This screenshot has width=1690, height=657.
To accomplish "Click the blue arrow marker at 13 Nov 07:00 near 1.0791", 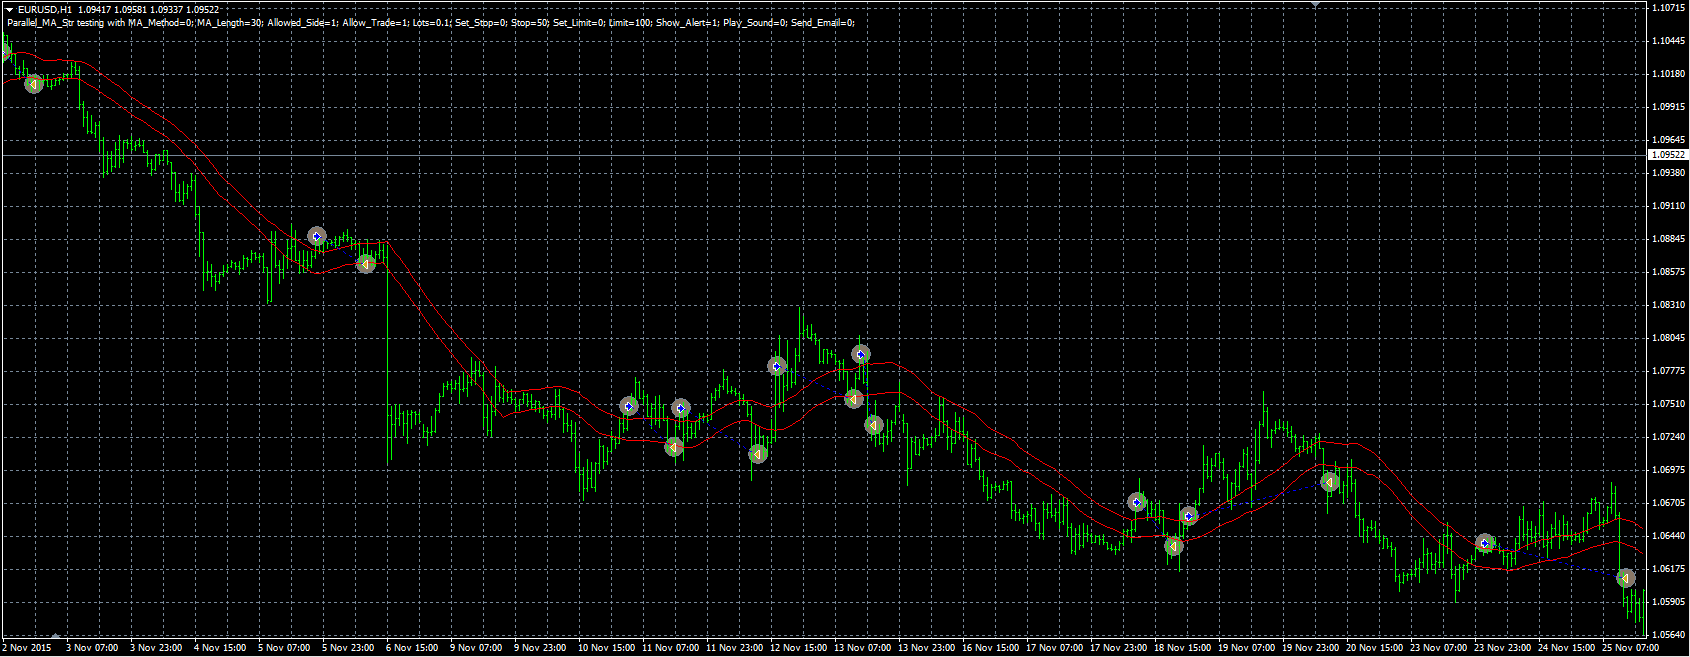I will pos(861,354).
